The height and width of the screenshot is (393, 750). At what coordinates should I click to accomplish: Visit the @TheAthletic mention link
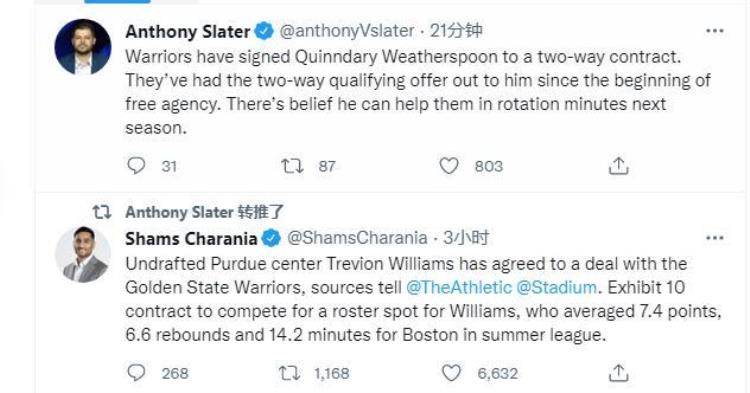coord(459,287)
